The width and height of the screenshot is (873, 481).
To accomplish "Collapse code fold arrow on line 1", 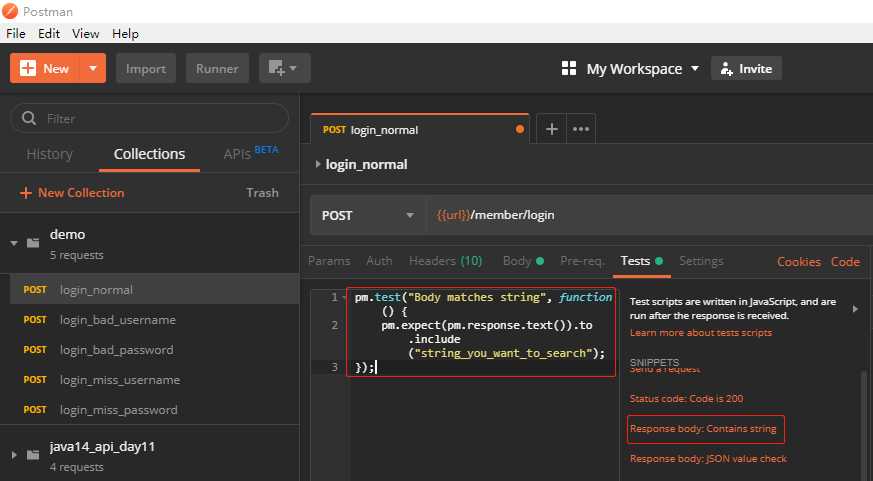I will pos(345,297).
